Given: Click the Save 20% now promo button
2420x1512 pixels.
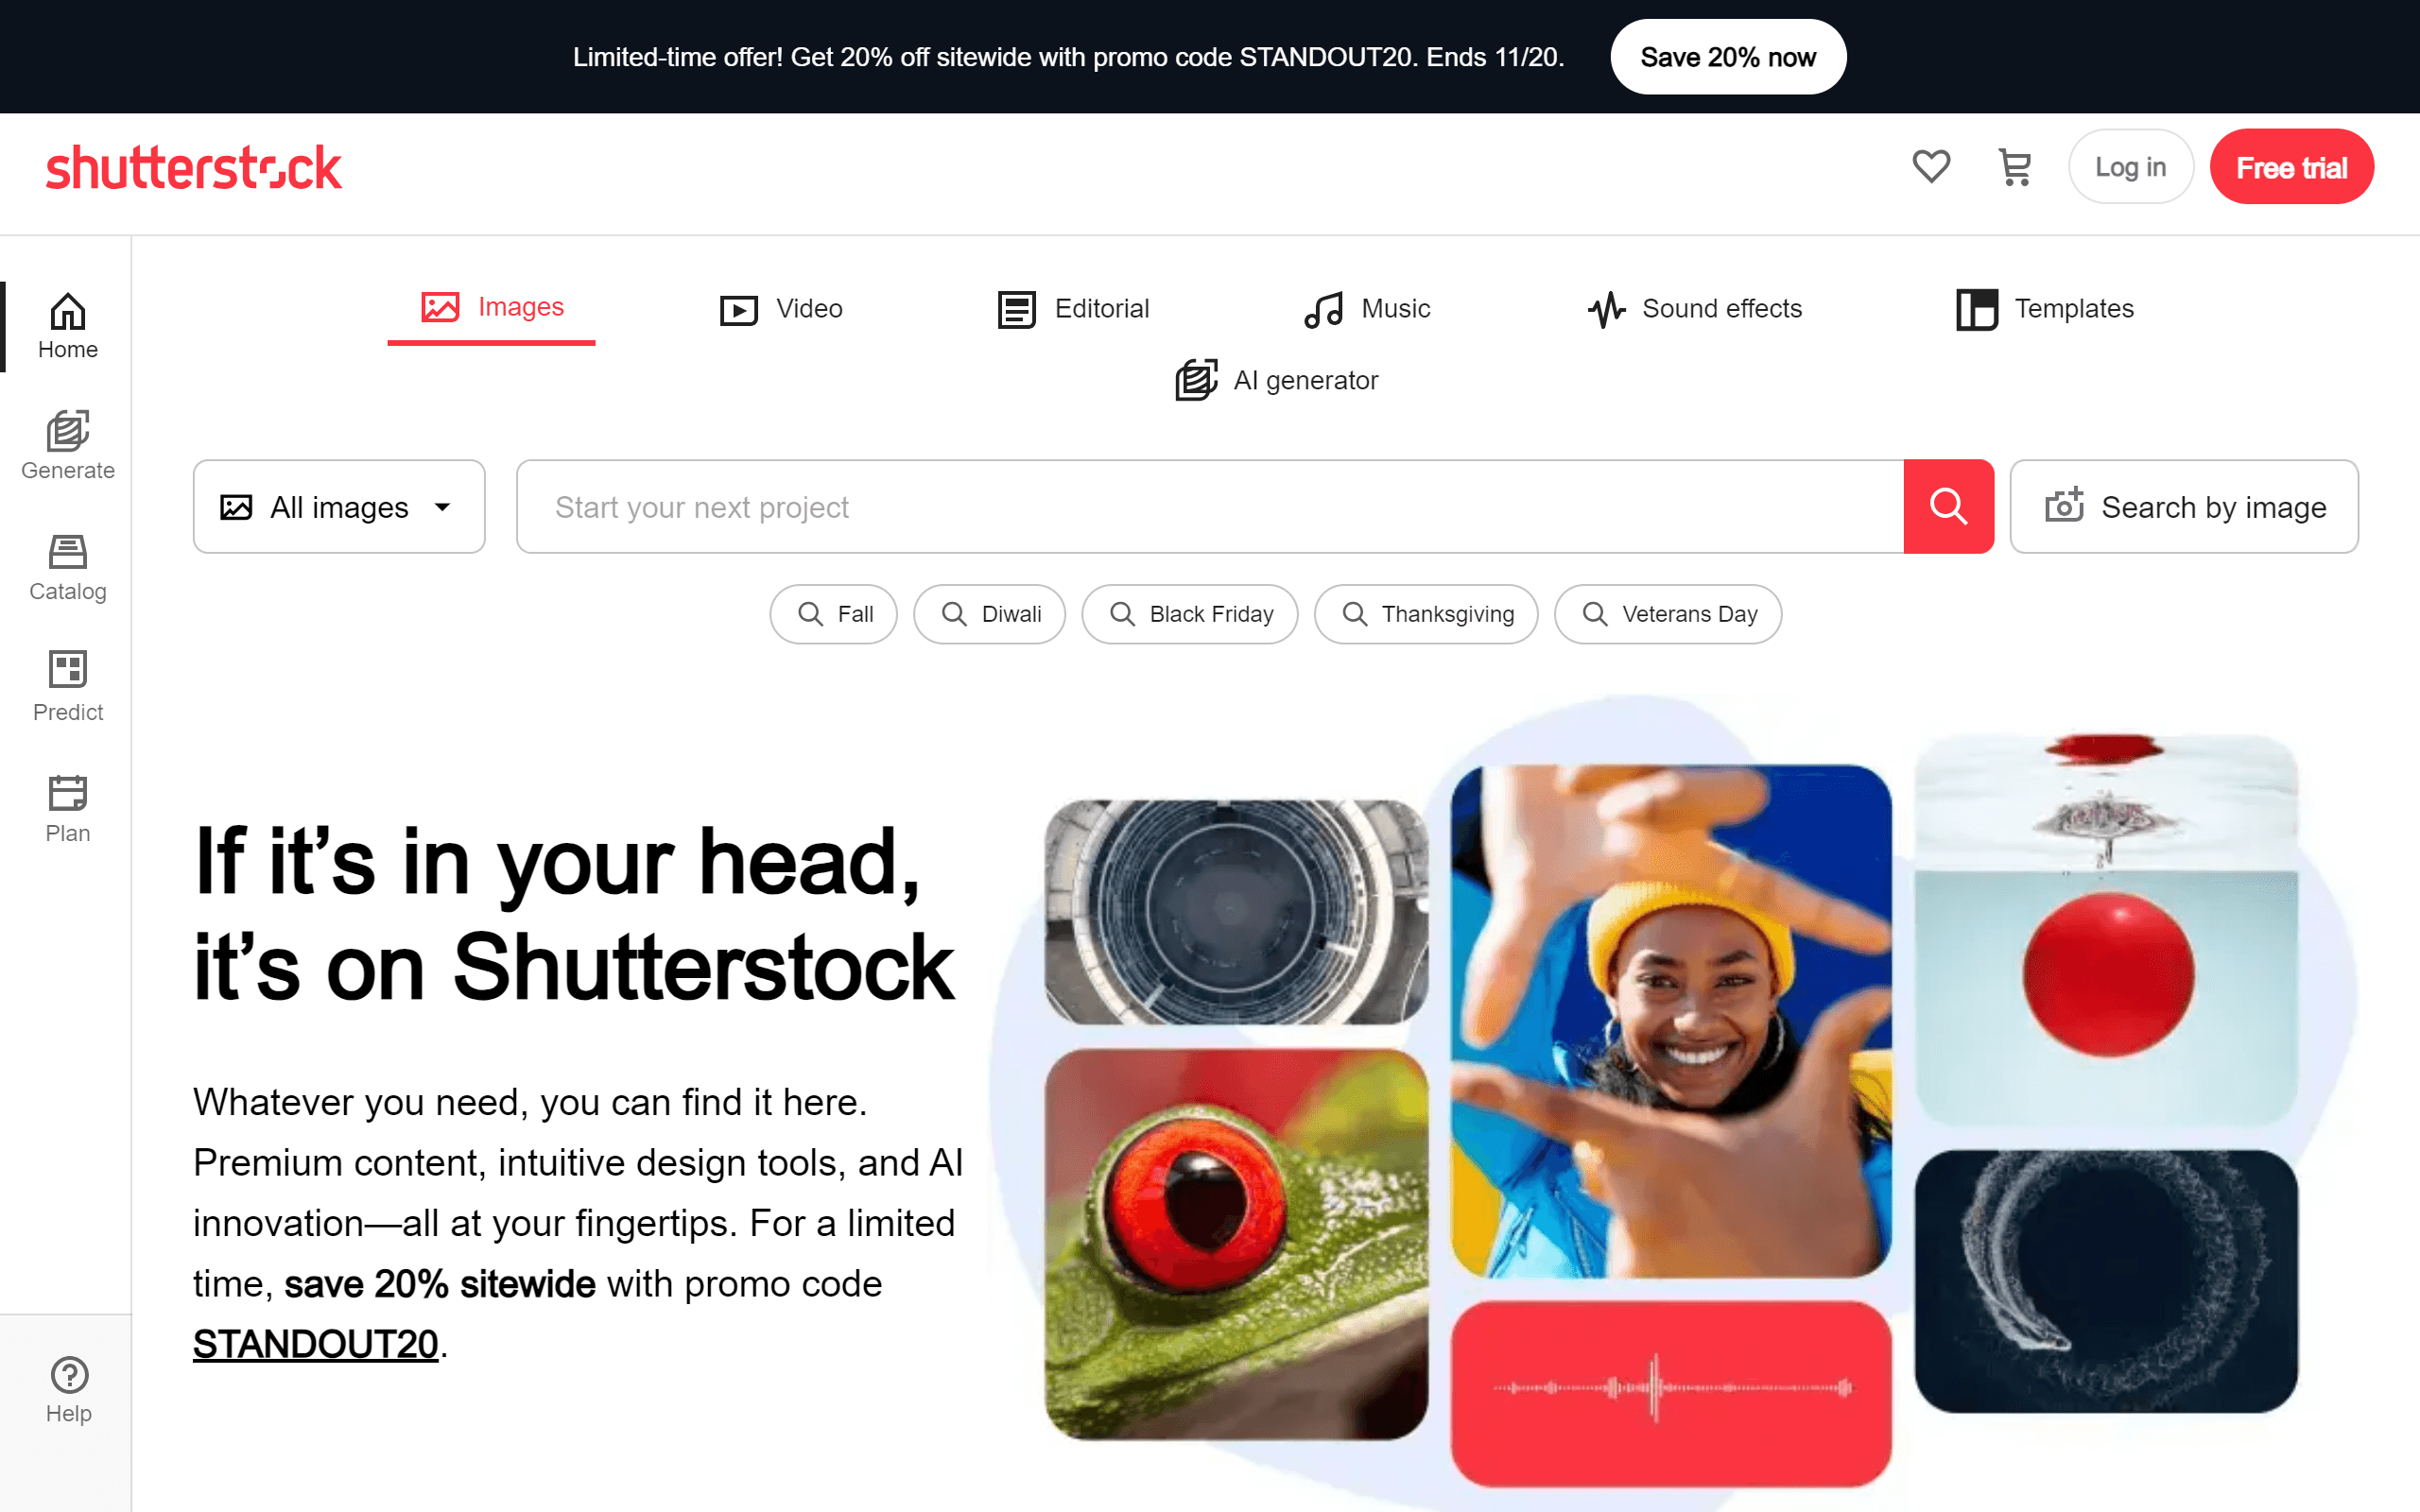Looking at the screenshot, I should (x=1726, y=56).
